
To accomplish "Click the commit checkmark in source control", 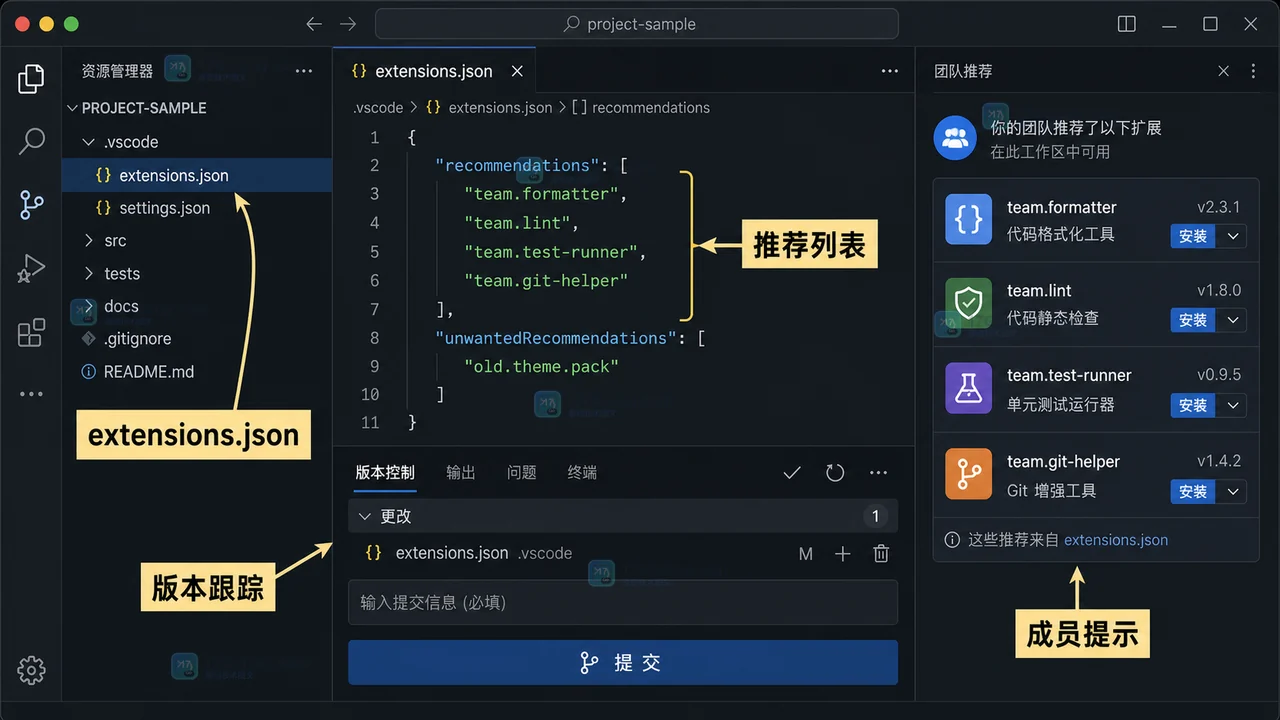I will click(x=792, y=473).
